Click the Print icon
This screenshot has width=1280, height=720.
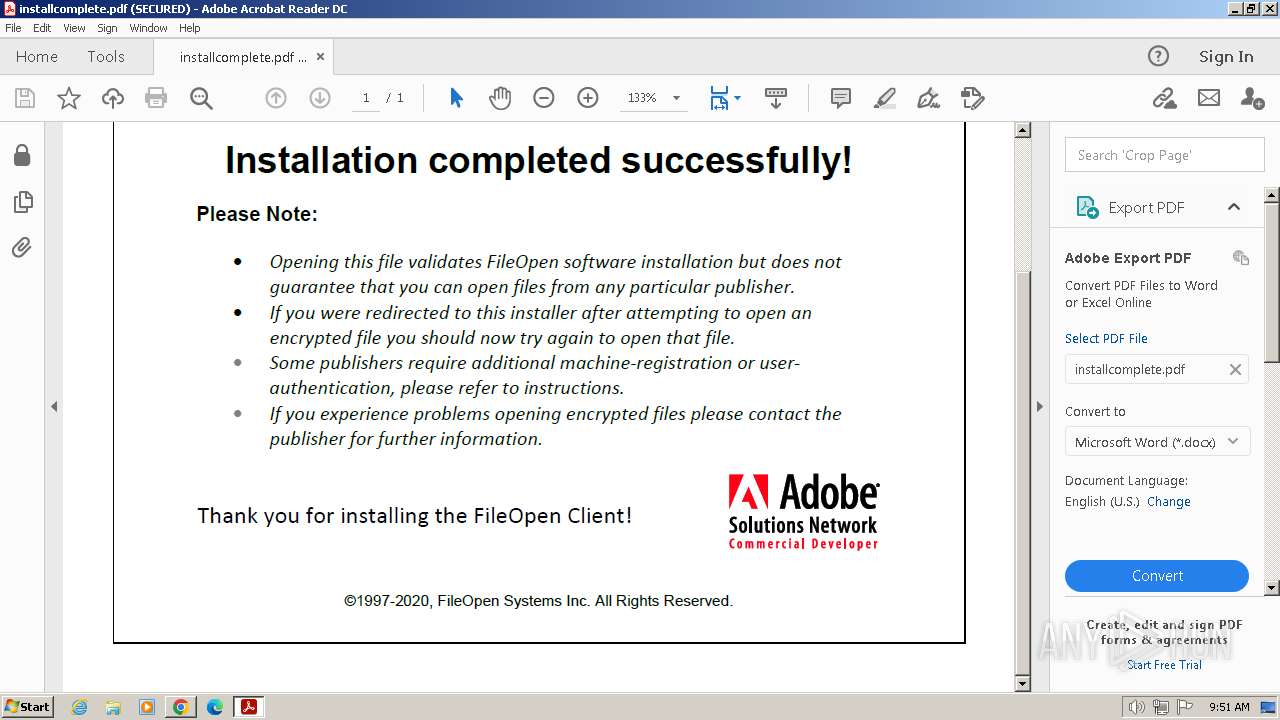pyautogui.click(x=156, y=98)
